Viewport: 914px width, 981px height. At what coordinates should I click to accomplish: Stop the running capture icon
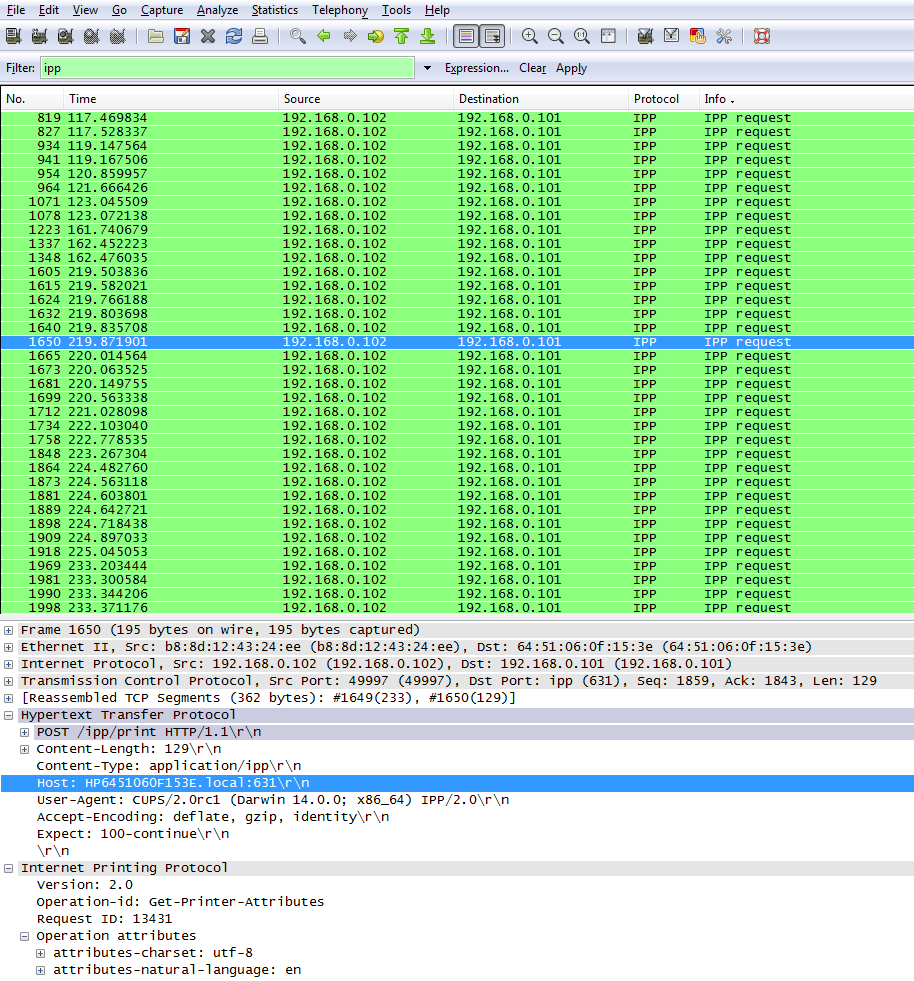[92, 36]
